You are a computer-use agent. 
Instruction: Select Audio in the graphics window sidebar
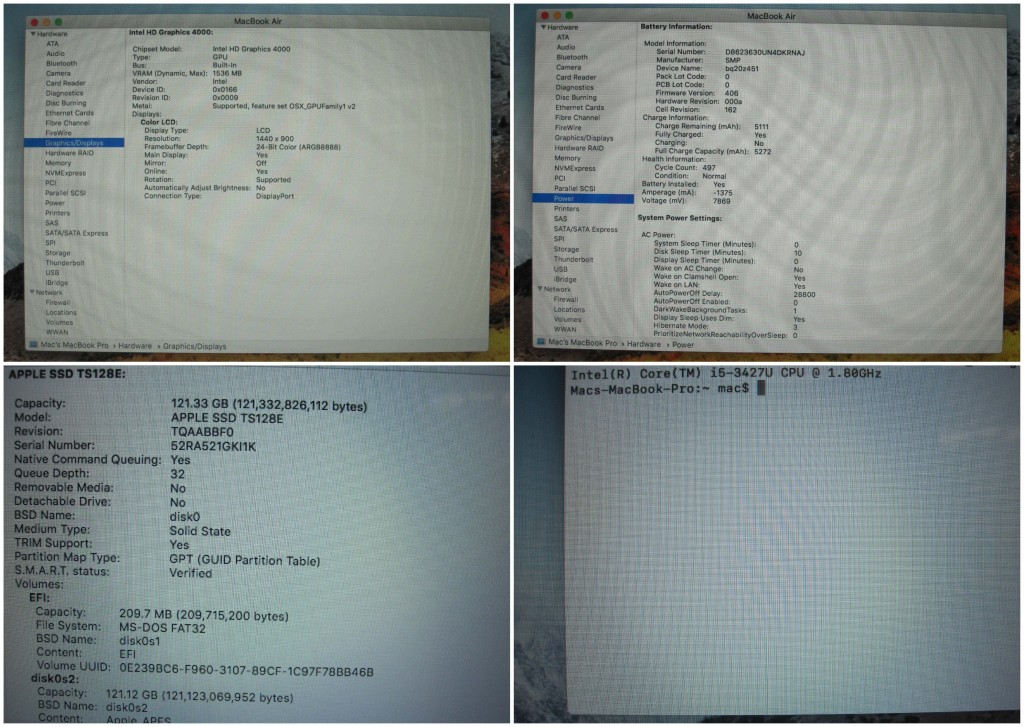[55, 54]
